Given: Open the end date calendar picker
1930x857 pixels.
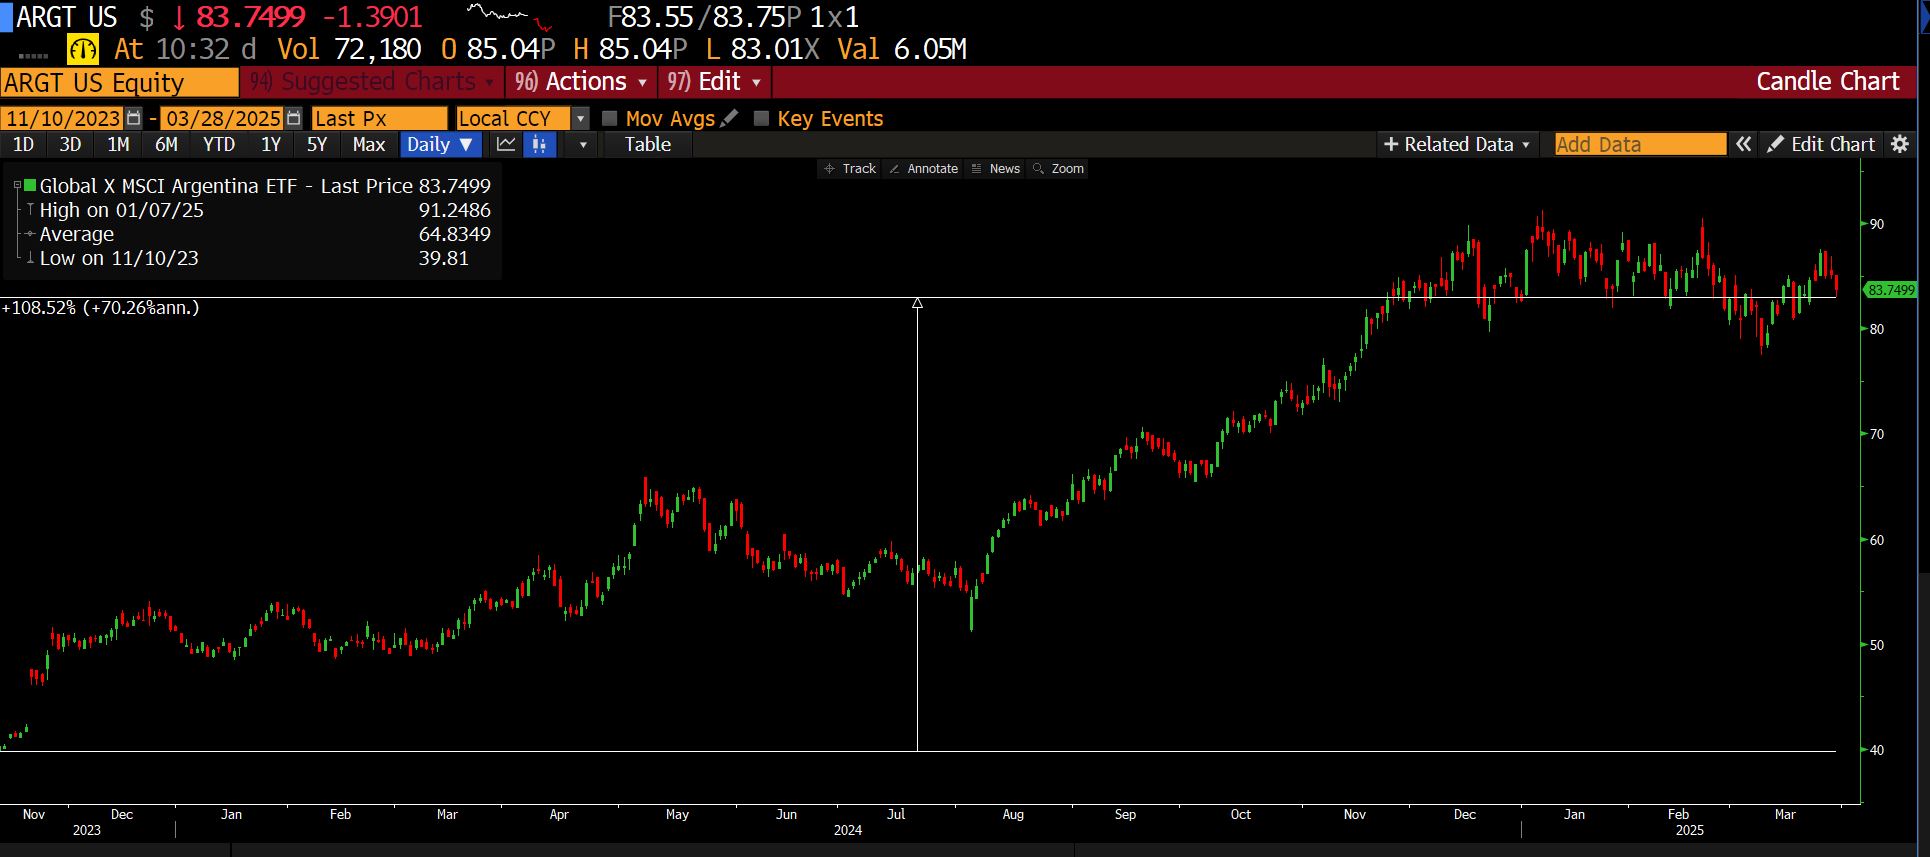Looking at the screenshot, I should 293,118.
